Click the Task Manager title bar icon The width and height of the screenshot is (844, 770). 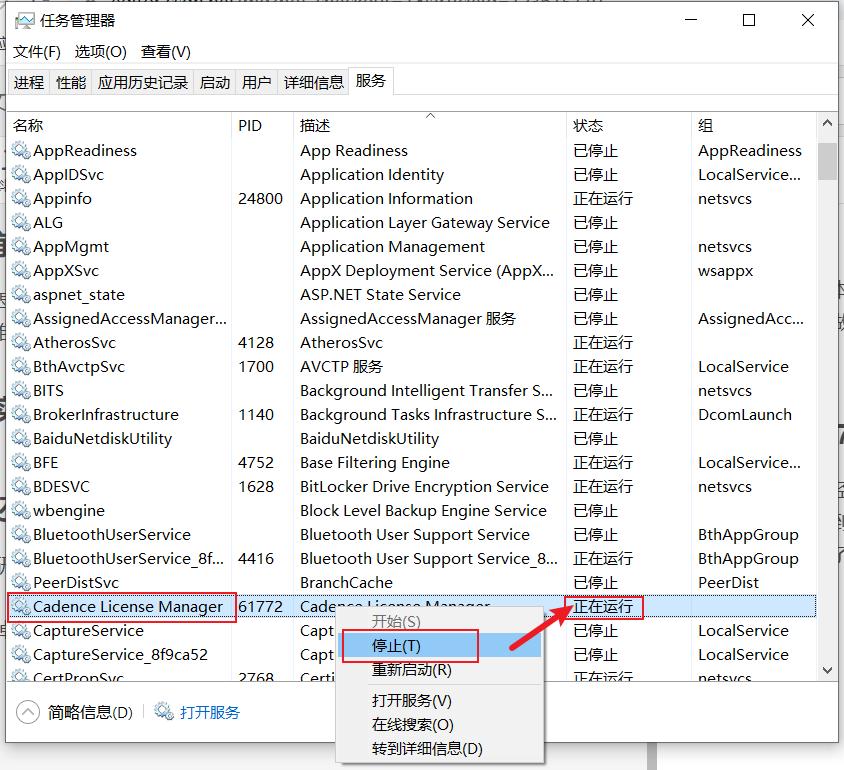[24, 21]
